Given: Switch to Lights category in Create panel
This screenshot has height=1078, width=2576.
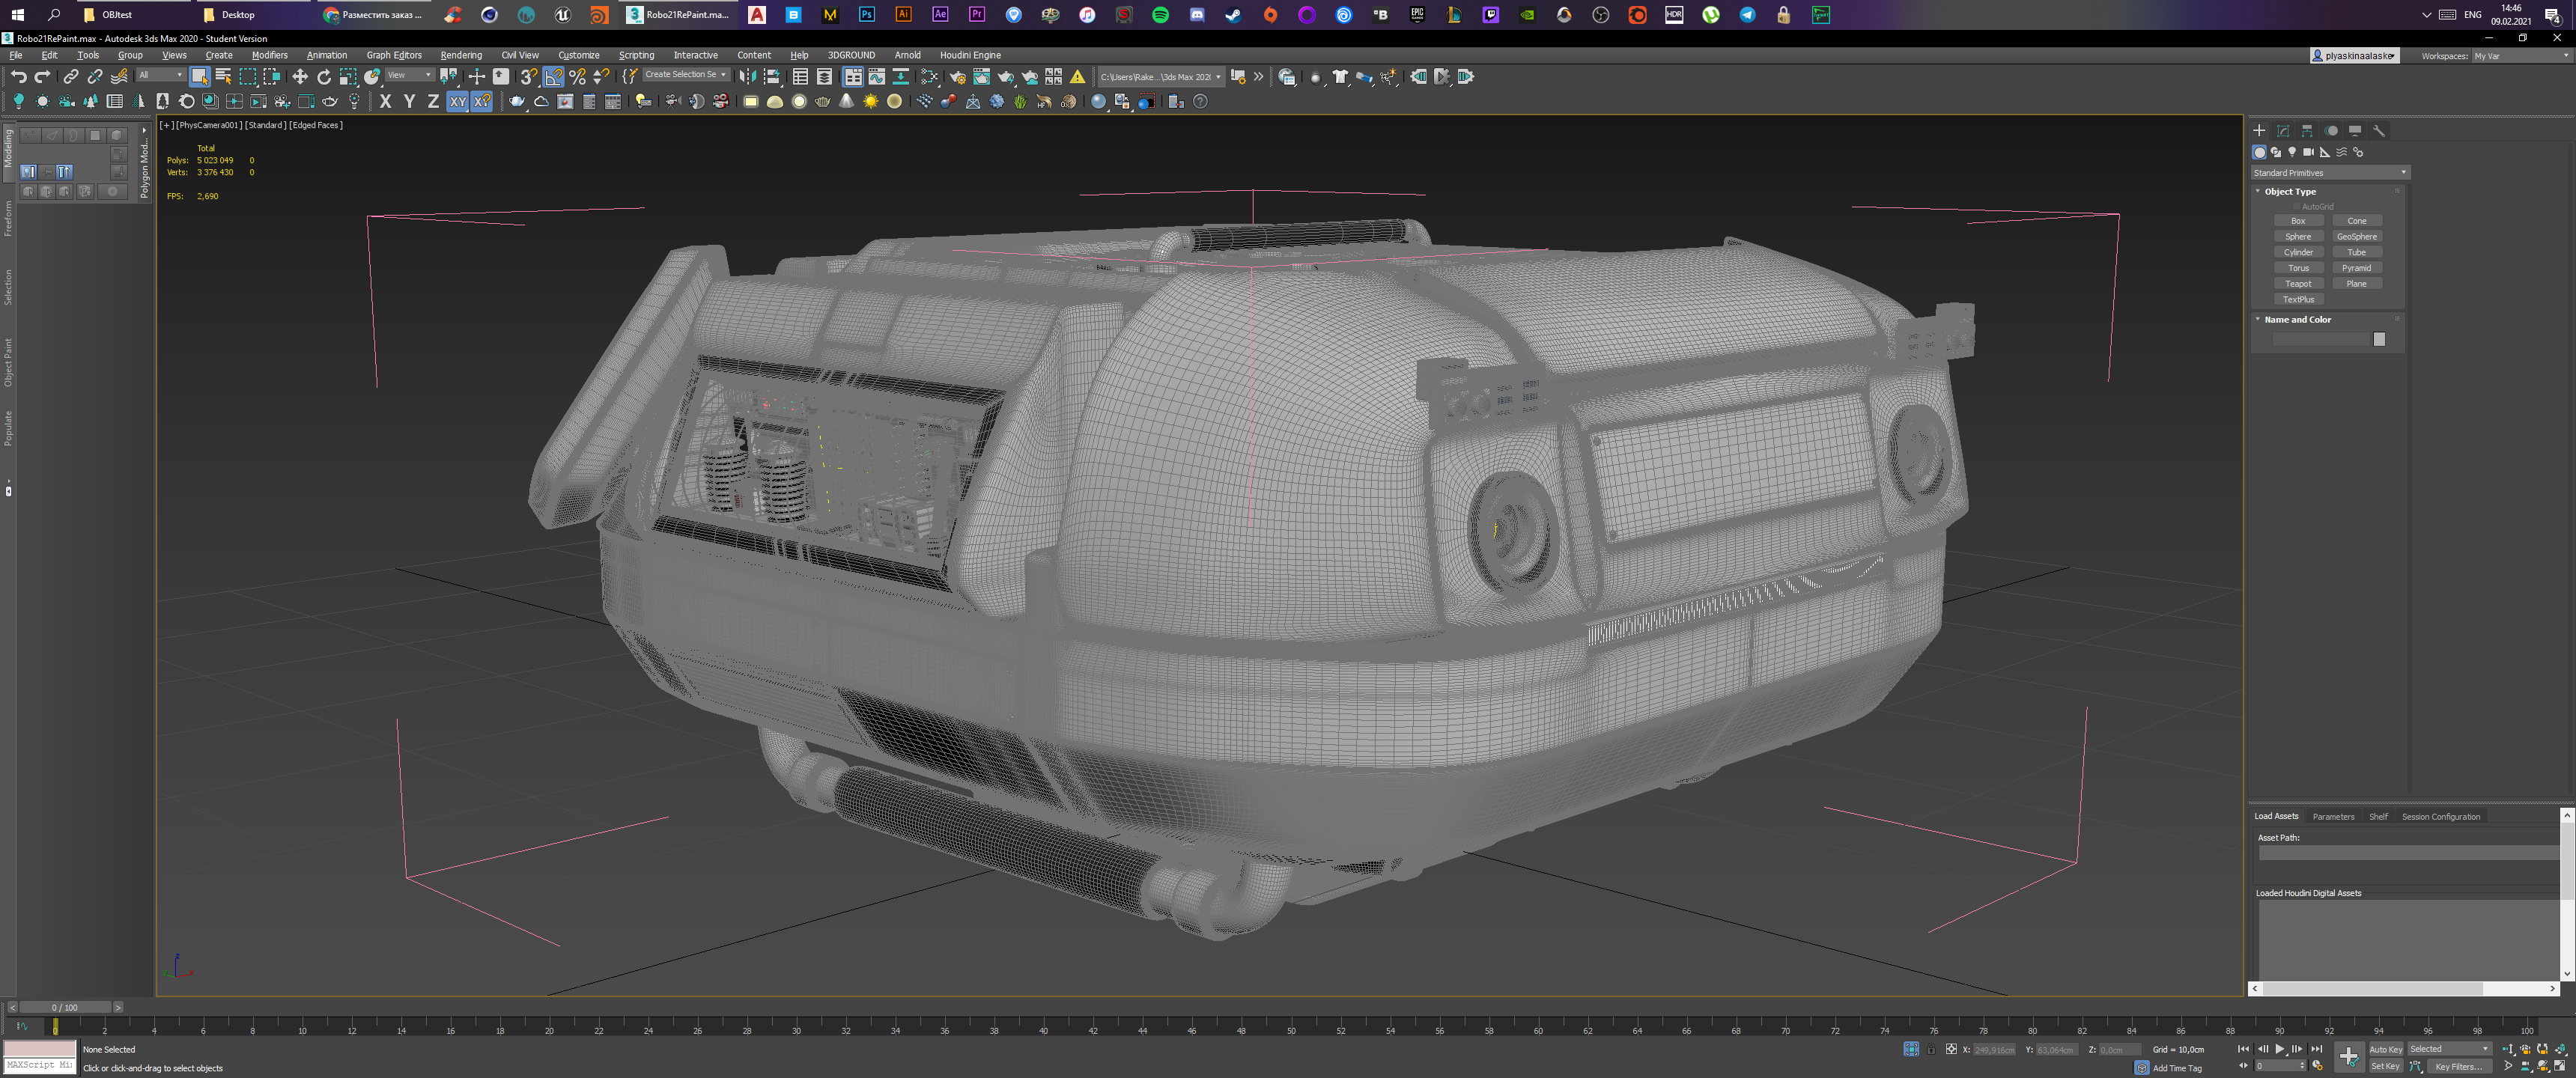Looking at the screenshot, I should coord(2291,153).
